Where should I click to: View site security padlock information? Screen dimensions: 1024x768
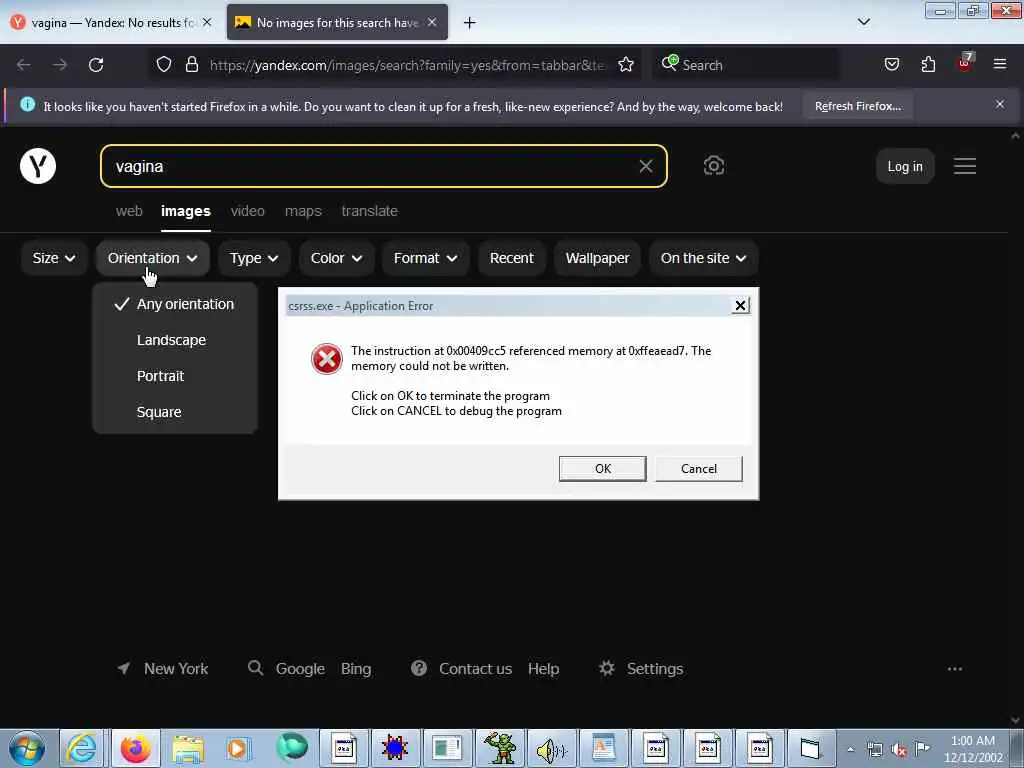[x=191, y=64]
